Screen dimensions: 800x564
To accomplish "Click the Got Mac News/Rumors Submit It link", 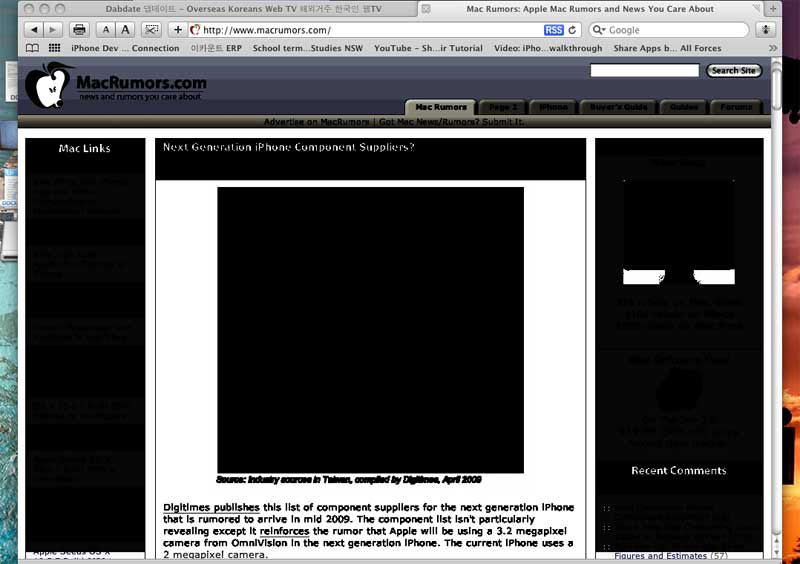I will pyautogui.click(x=452, y=122).
